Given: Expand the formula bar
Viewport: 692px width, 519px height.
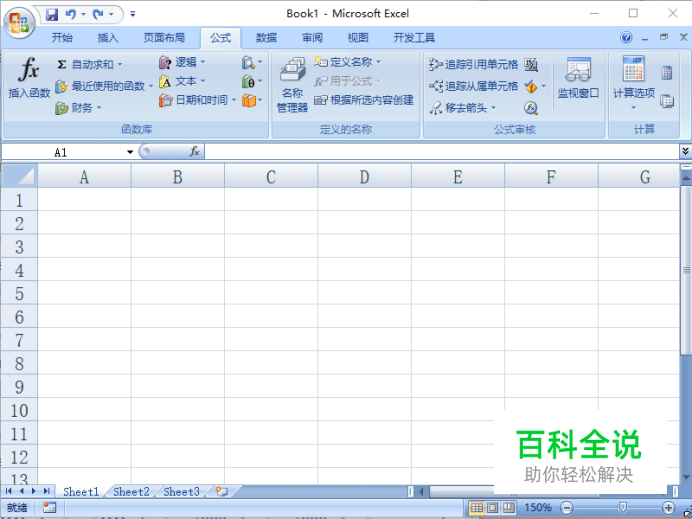Looking at the screenshot, I should [685, 151].
